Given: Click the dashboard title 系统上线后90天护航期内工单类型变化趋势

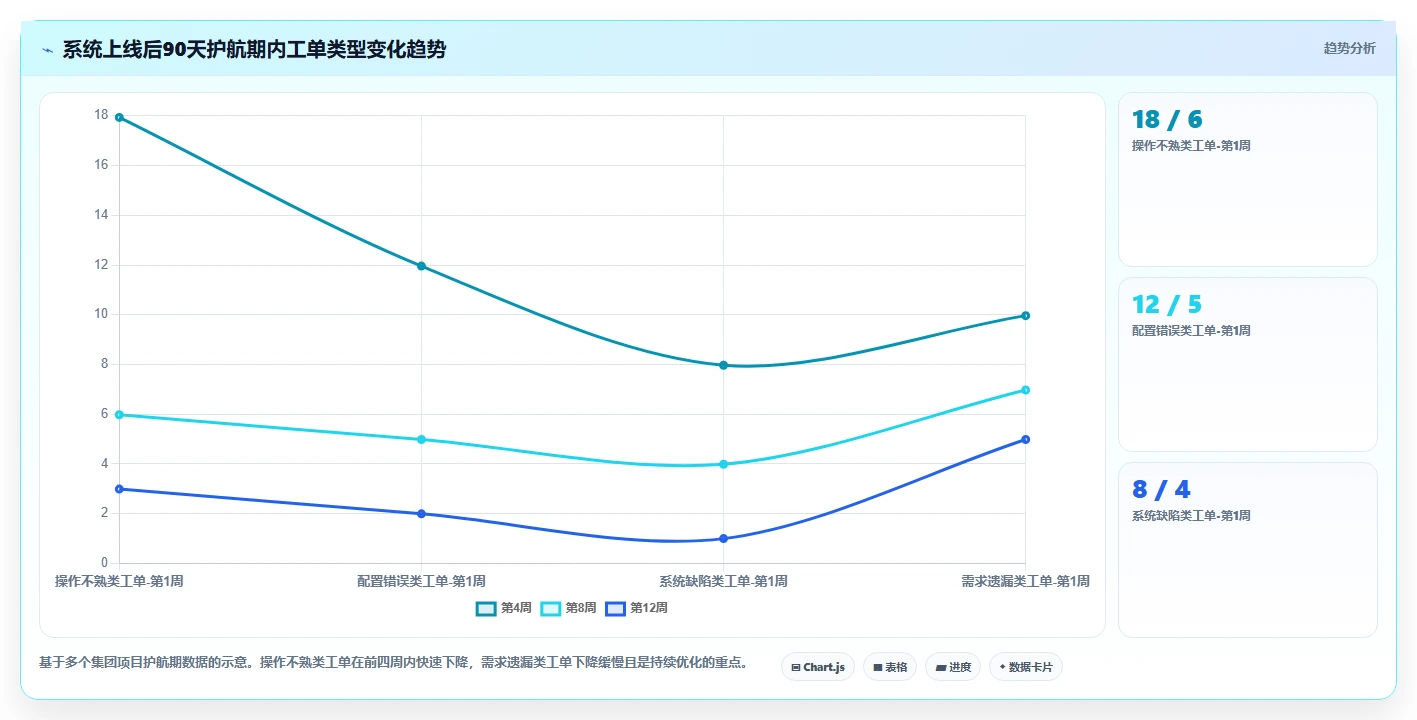Looking at the screenshot, I should pyautogui.click(x=254, y=50).
